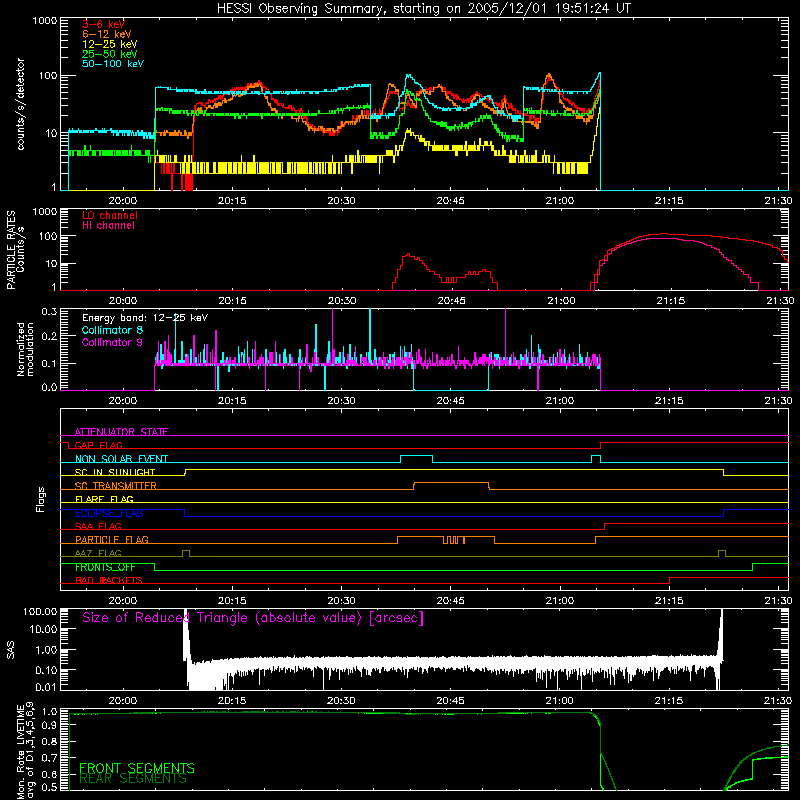Click the SAS axis label
The height and width of the screenshot is (800, 800).
(x=10, y=650)
